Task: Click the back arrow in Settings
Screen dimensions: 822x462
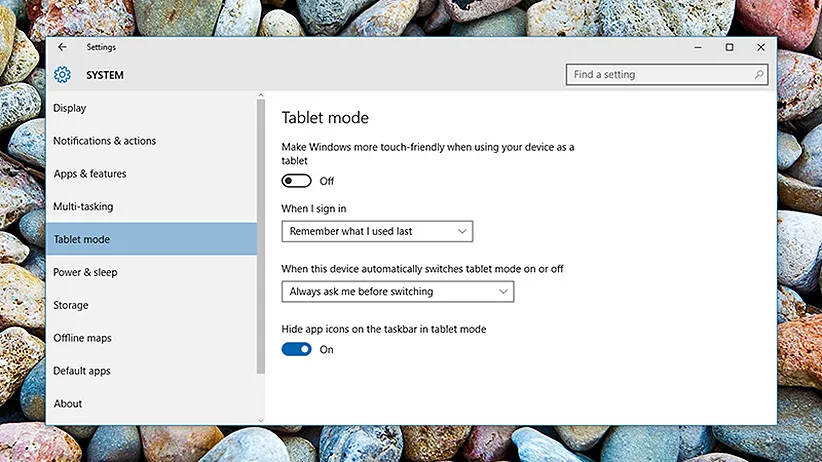Action: click(x=62, y=47)
